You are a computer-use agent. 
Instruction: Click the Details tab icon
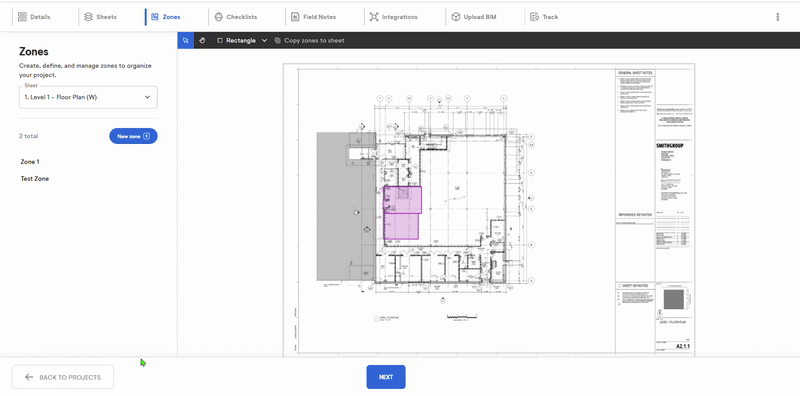click(22, 17)
